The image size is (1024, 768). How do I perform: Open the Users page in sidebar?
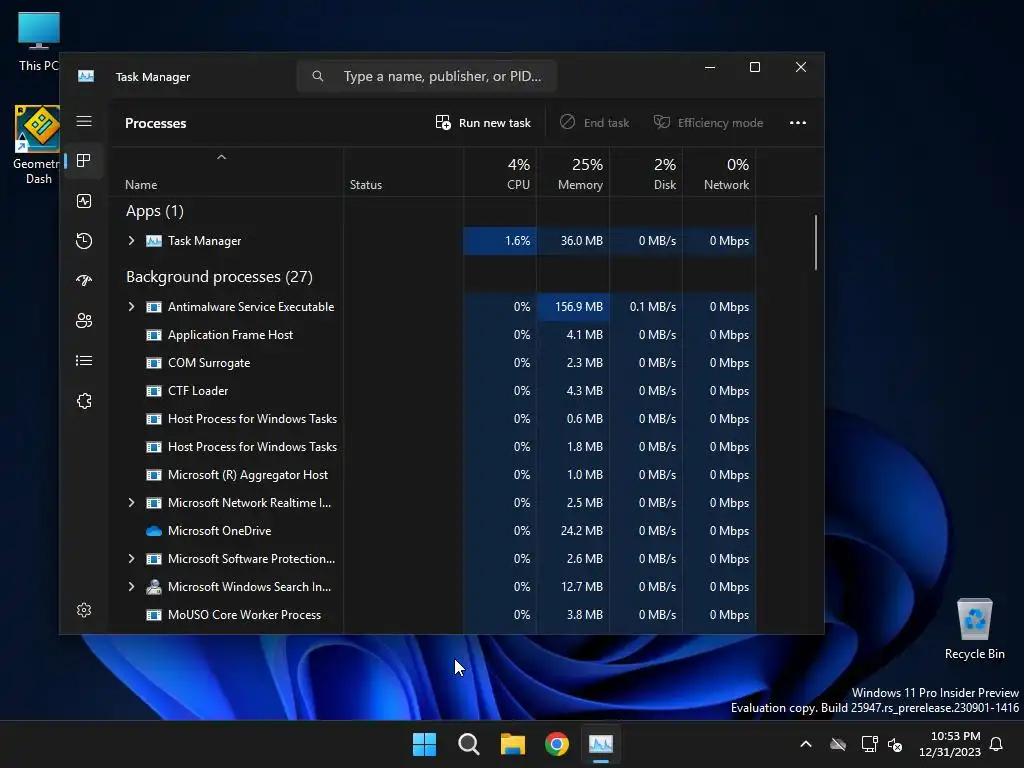click(x=84, y=321)
